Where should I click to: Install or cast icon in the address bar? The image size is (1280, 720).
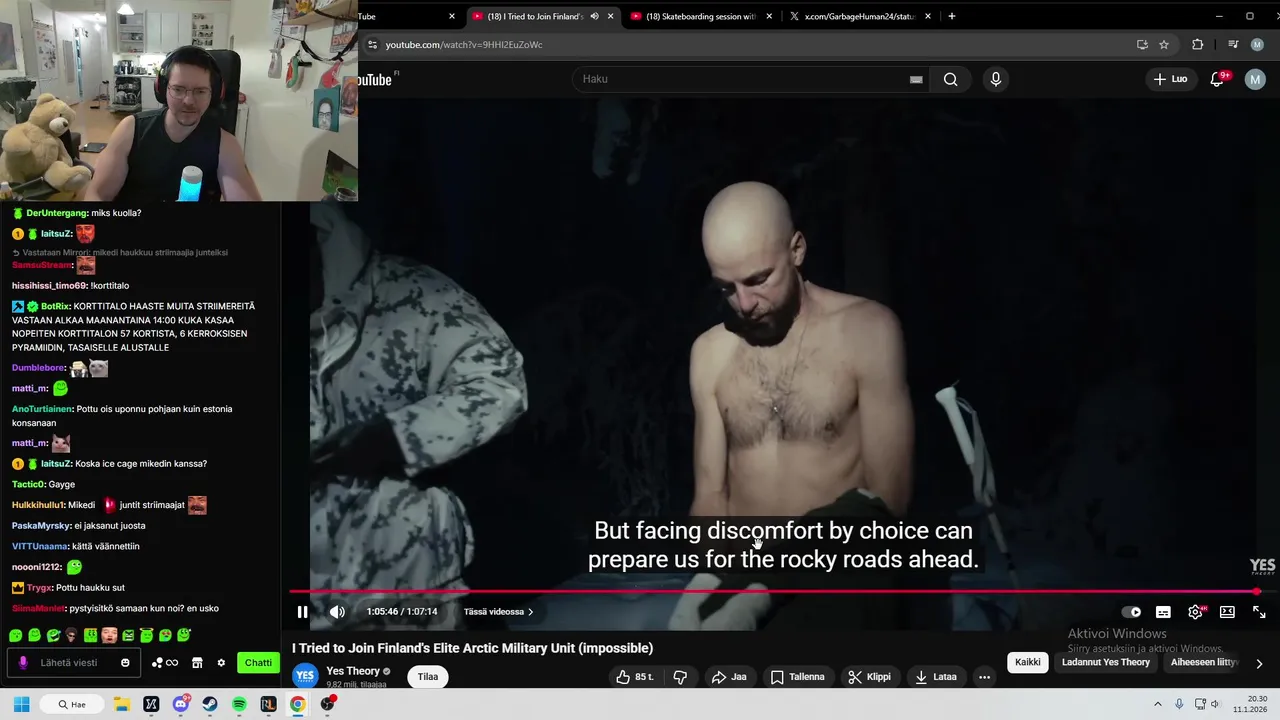click(x=1142, y=45)
